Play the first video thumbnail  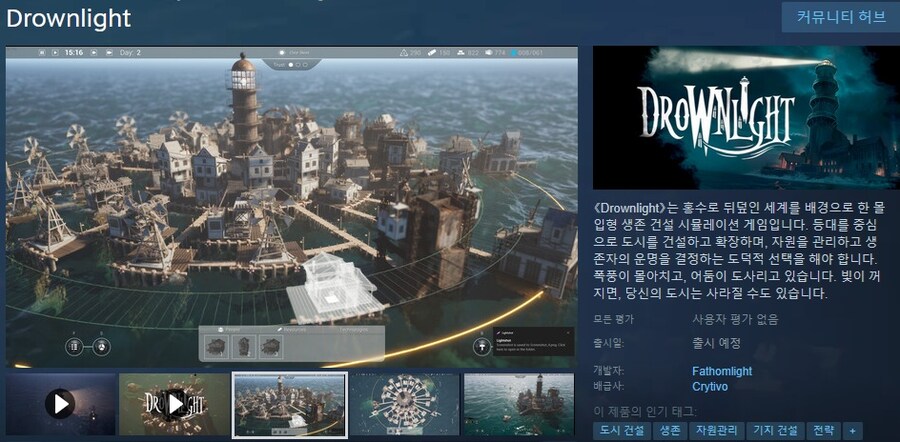tap(60, 403)
